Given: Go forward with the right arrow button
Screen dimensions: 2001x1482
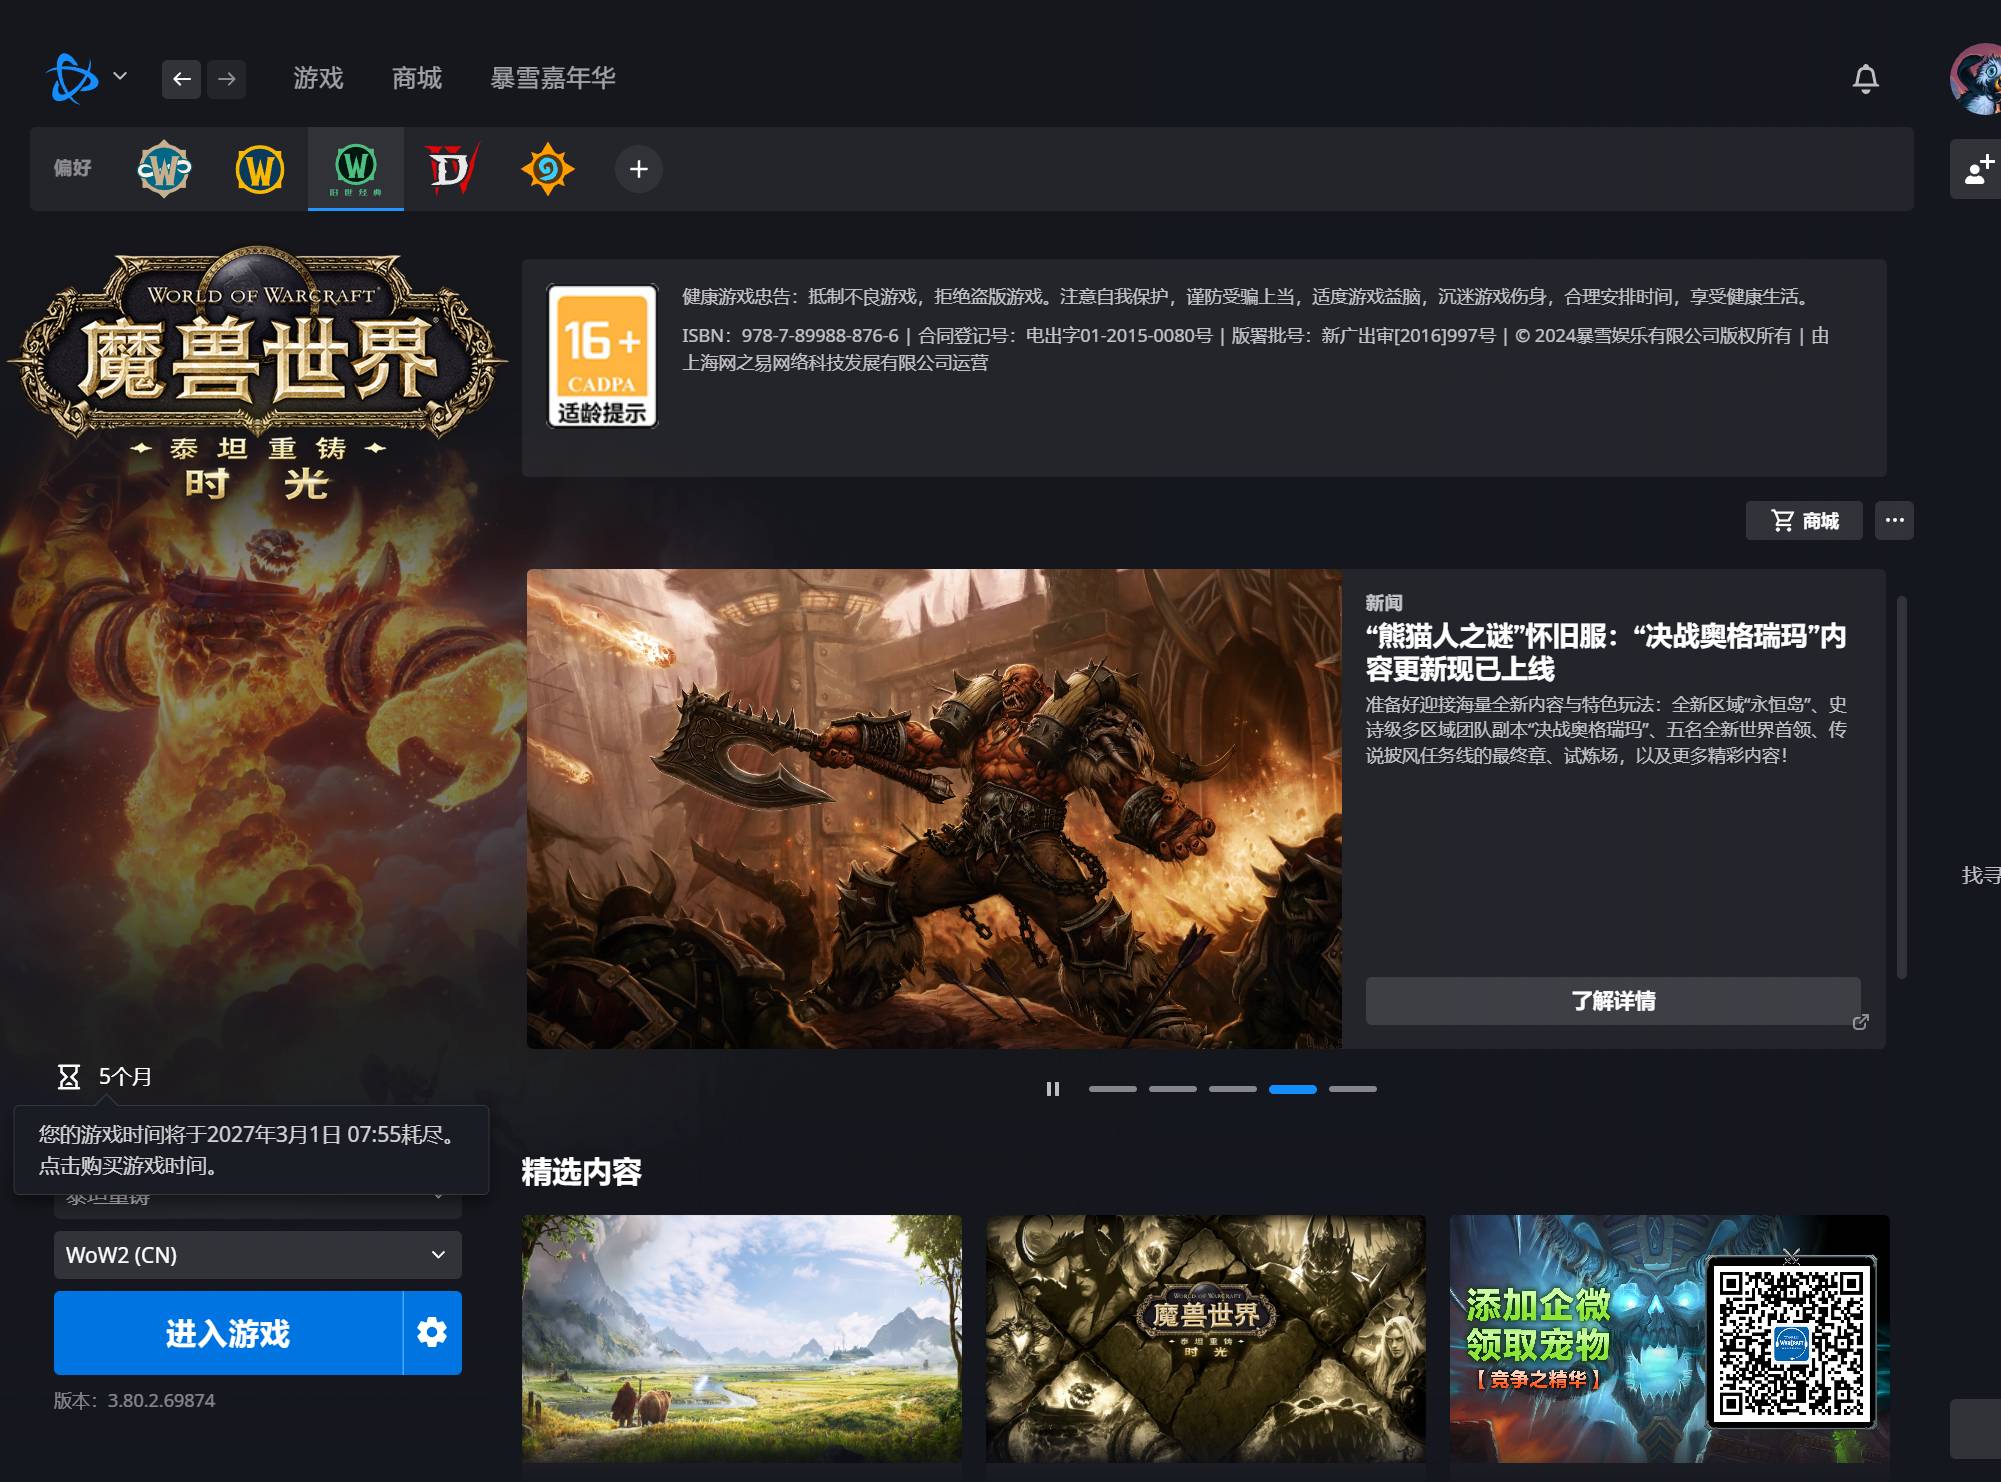Looking at the screenshot, I should pyautogui.click(x=227, y=79).
